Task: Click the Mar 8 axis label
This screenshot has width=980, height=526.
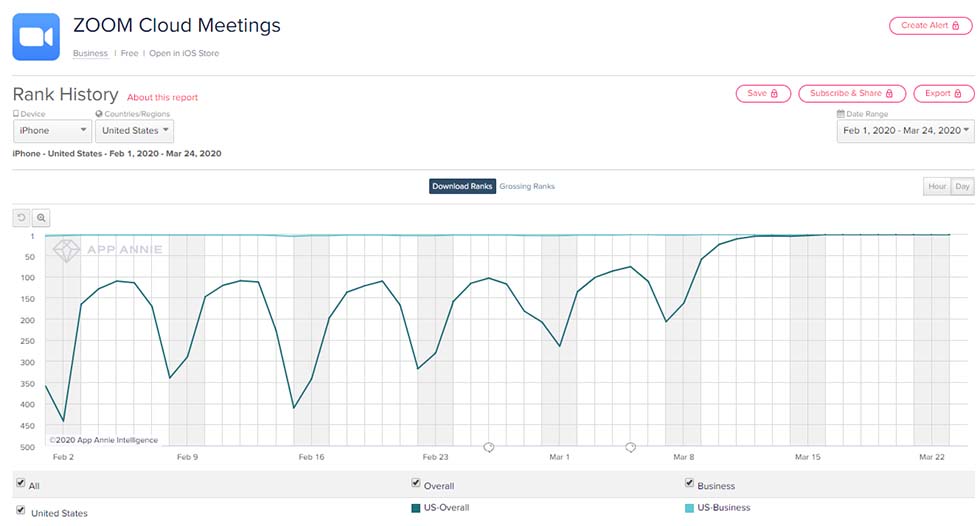Action: pyautogui.click(x=684, y=457)
